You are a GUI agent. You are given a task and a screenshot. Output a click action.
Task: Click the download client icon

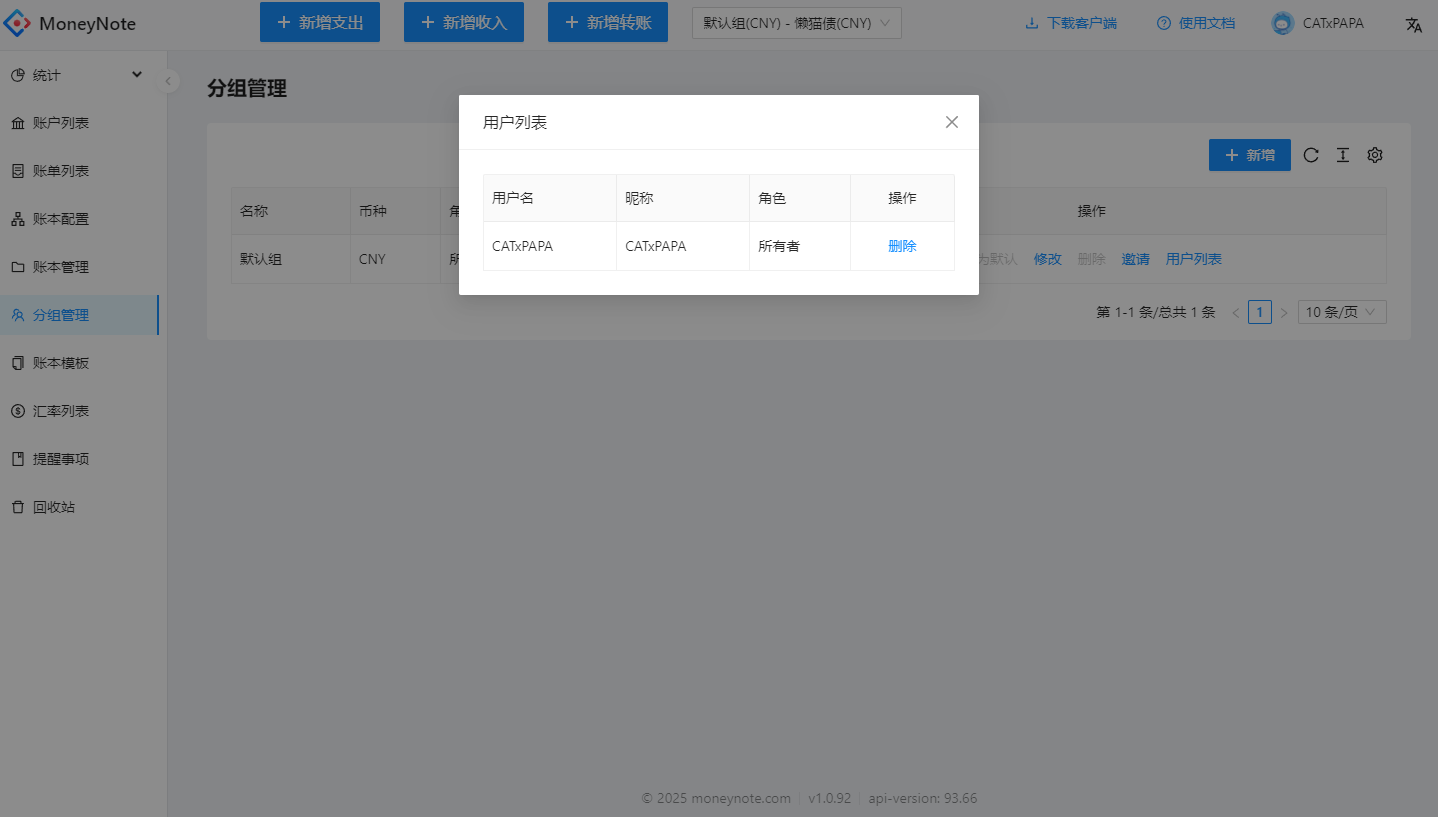1032,24
